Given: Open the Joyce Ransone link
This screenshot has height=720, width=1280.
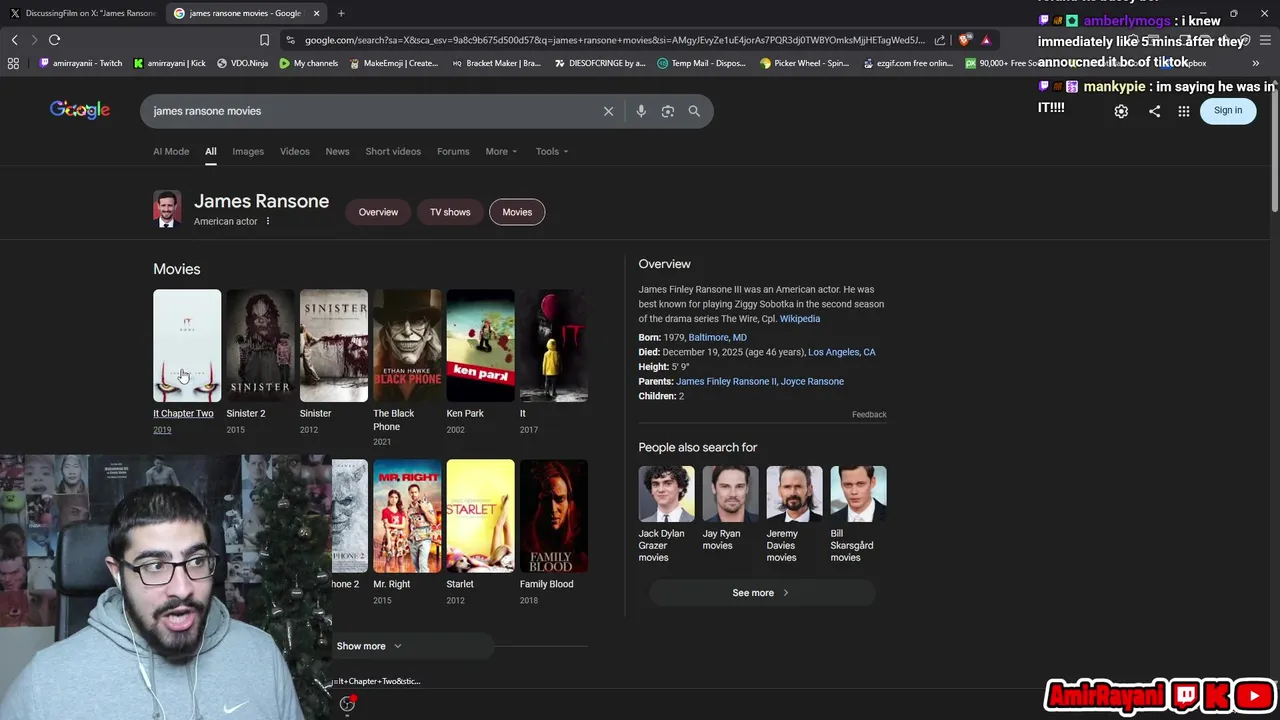Looking at the screenshot, I should click(812, 381).
